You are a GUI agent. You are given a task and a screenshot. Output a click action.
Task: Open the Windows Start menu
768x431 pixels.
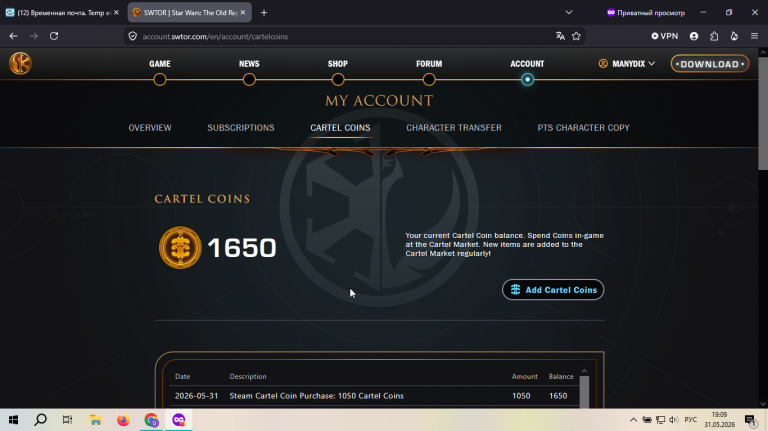pos(13,420)
